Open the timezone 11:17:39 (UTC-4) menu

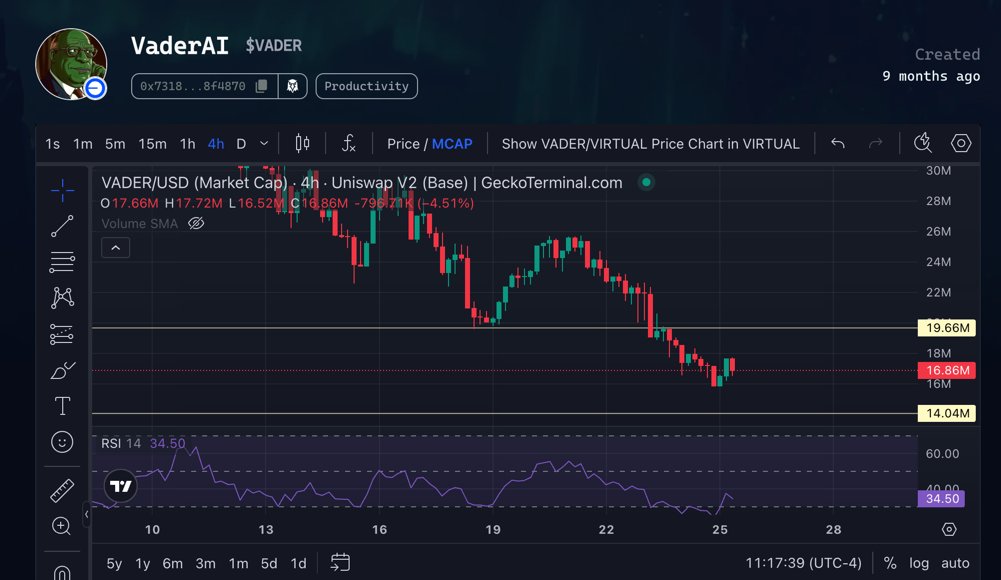(803, 563)
